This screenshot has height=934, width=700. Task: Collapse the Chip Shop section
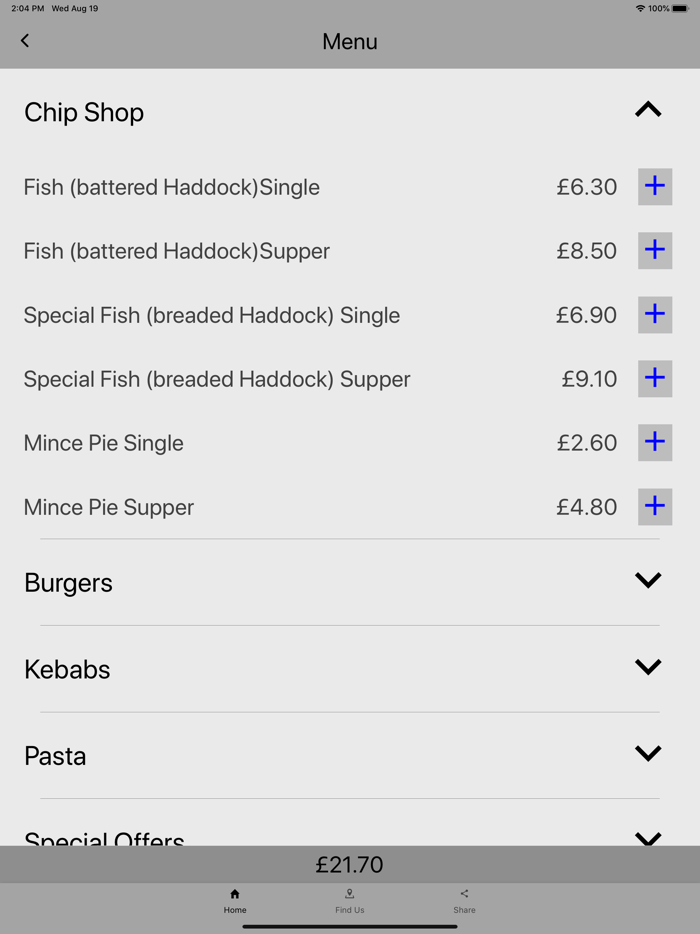tap(648, 110)
